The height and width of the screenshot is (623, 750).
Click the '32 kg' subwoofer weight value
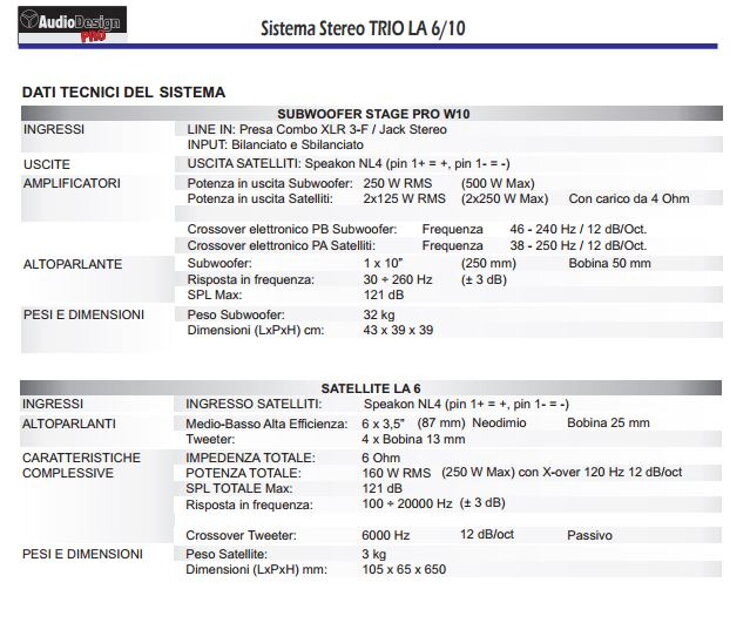click(379, 315)
